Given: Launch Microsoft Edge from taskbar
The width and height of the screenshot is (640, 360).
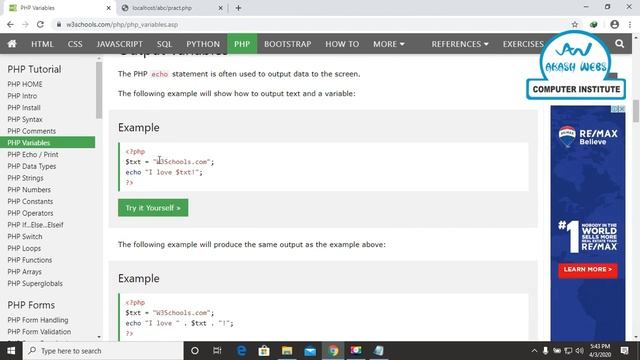Looking at the screenshot, I should [x=242, y=351].
